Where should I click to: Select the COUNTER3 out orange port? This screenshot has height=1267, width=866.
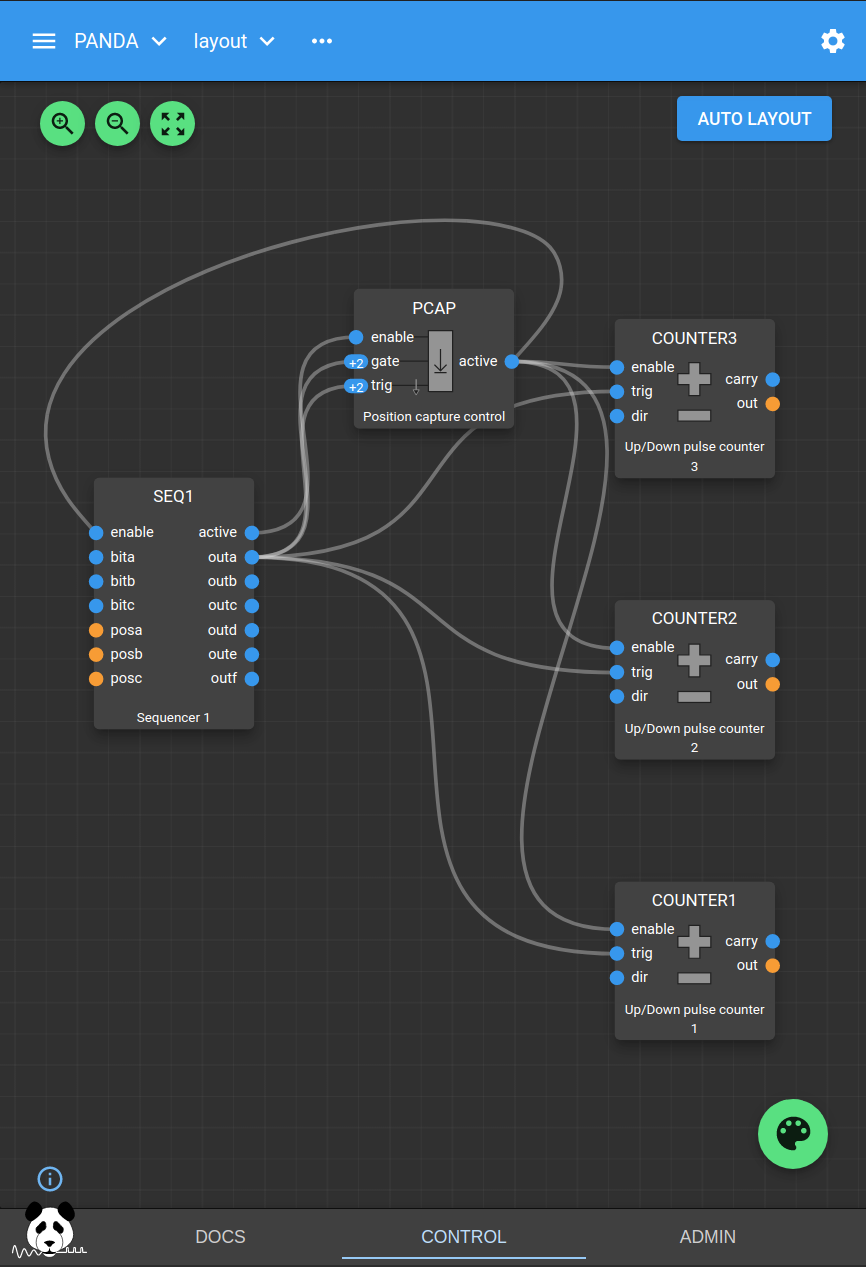(x=772, y=404)
